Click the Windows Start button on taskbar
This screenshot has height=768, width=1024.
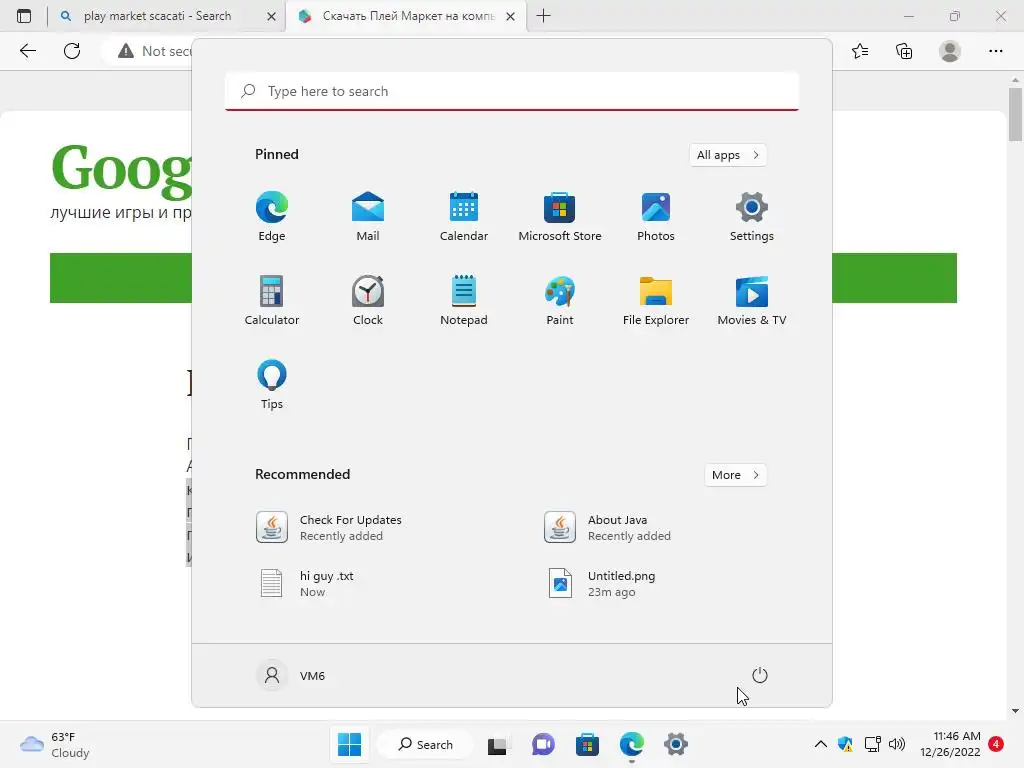pos(349,744)
